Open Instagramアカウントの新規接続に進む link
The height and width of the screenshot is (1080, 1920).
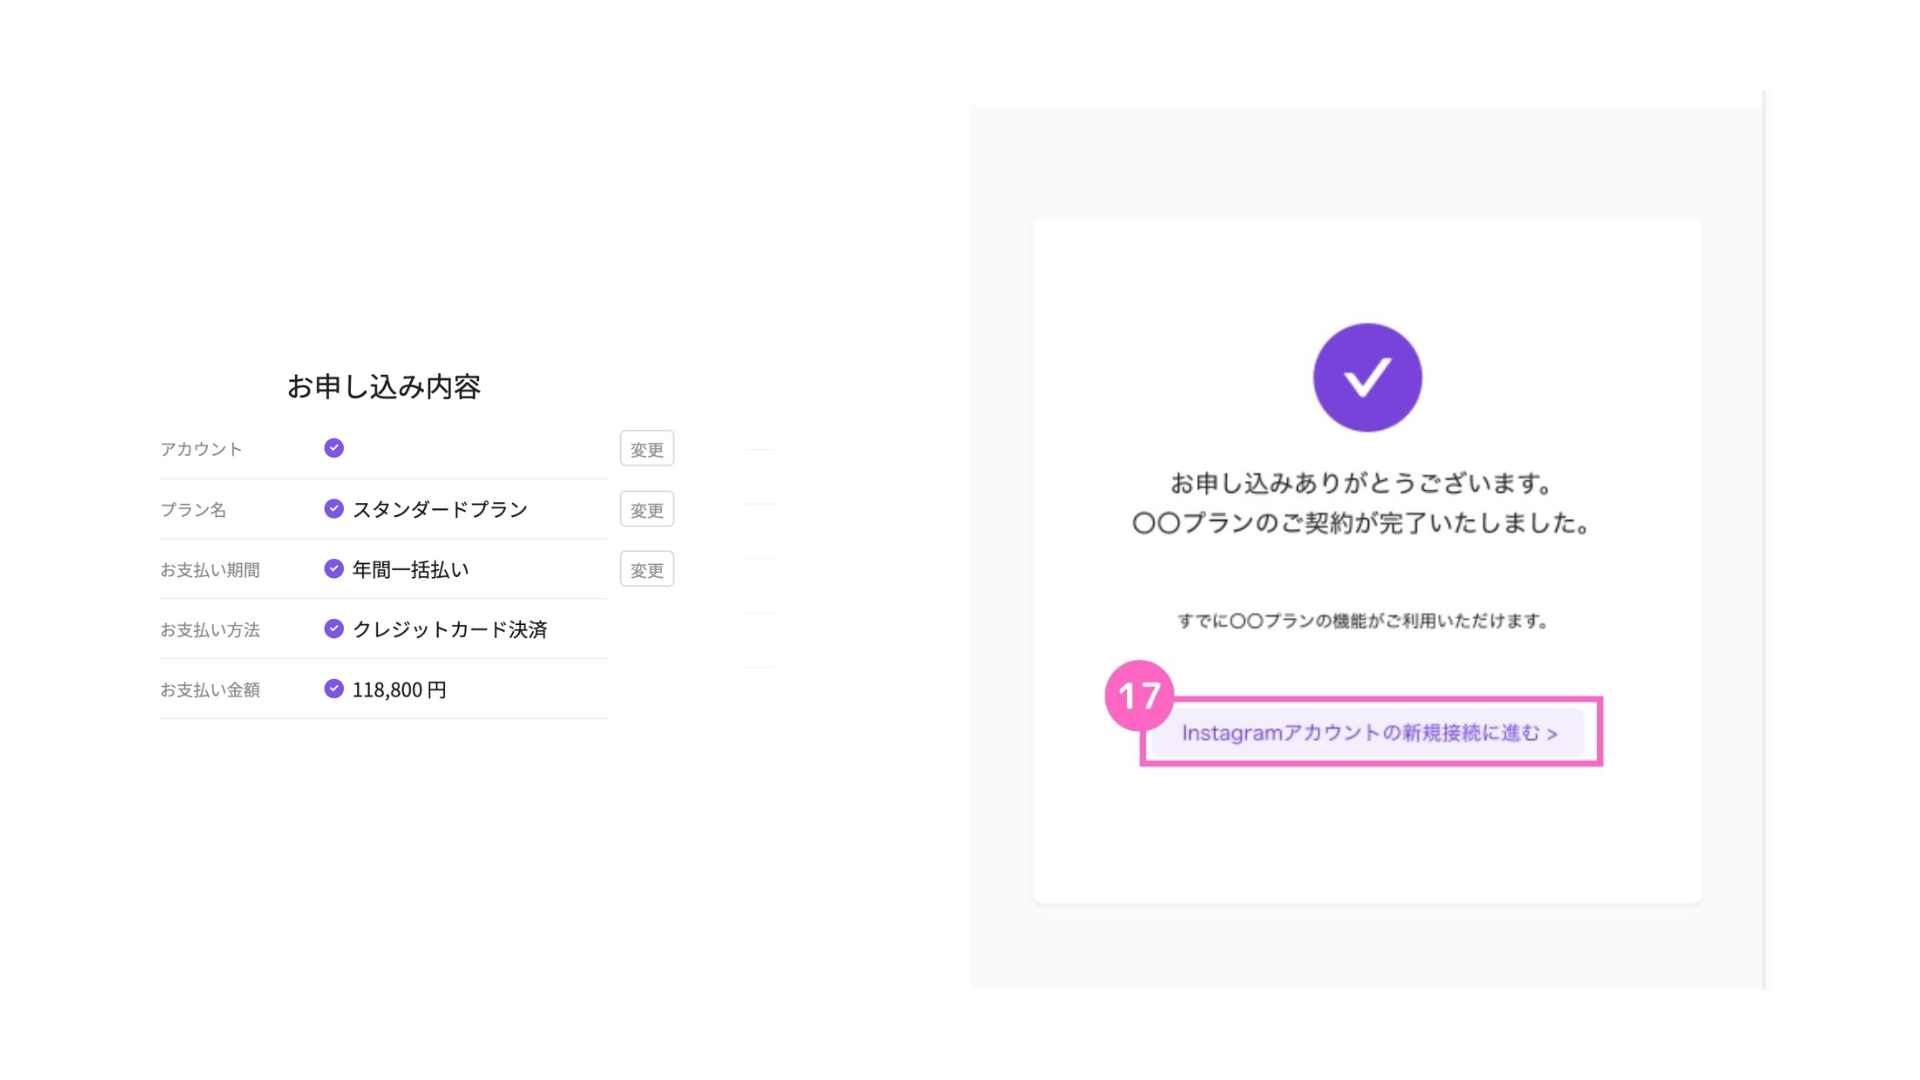click(1368, 733)
